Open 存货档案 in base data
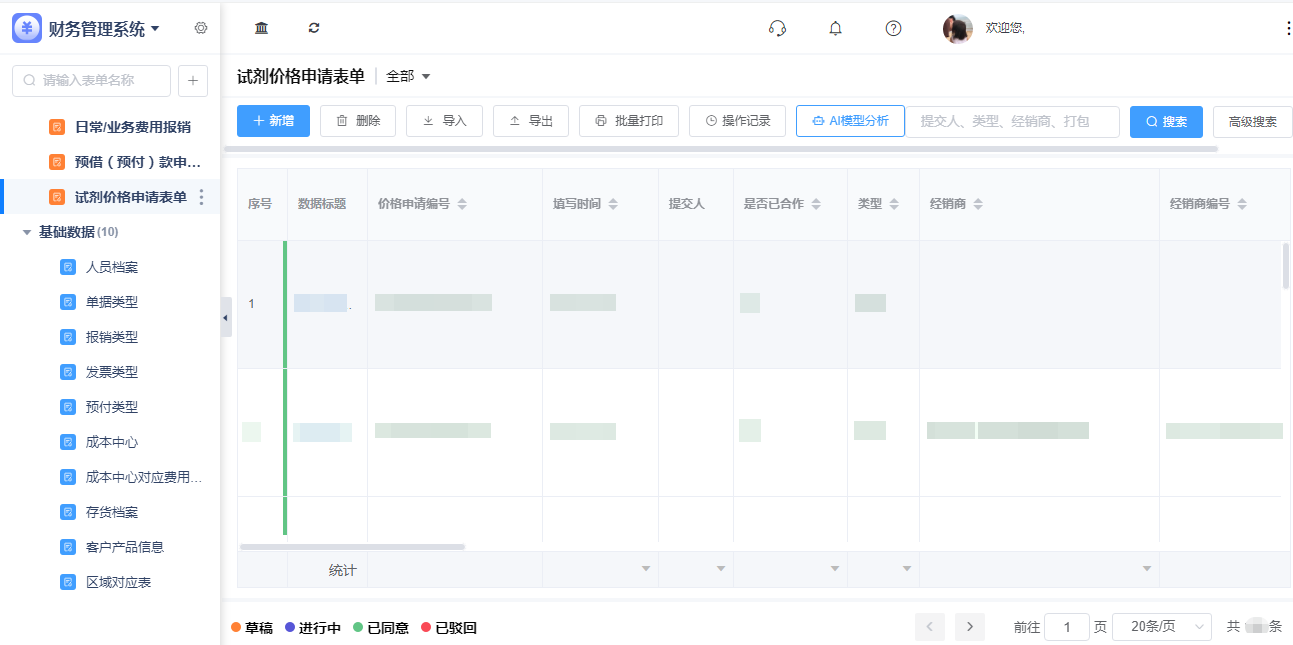The height and width of the screenshot is (645, 1293). [x=110, y=512]
